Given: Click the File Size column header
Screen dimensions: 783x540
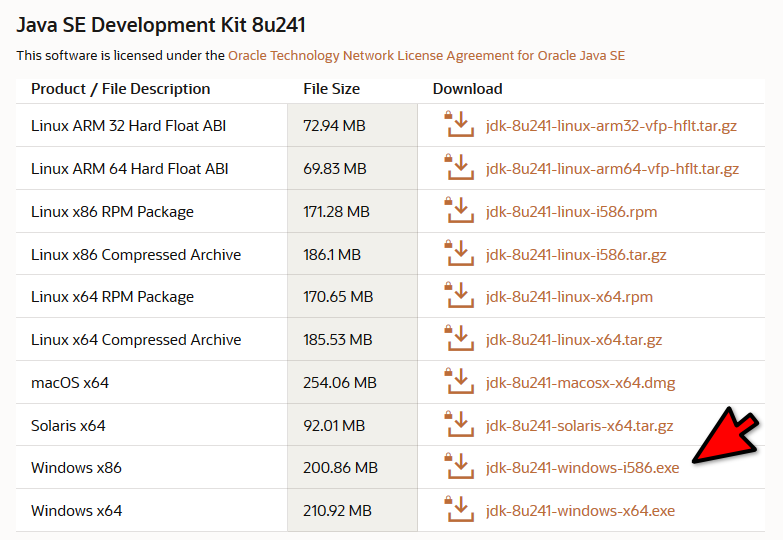Looking at the screenshot, I should 332,89.
